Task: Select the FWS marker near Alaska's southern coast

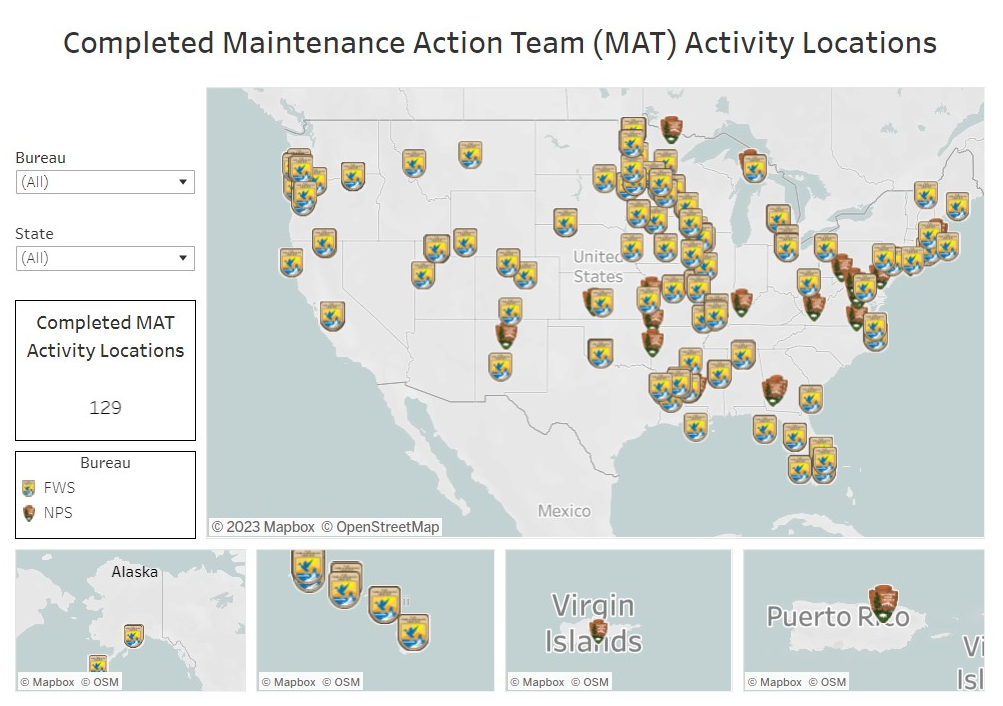Action: click(x=133, y=637)
